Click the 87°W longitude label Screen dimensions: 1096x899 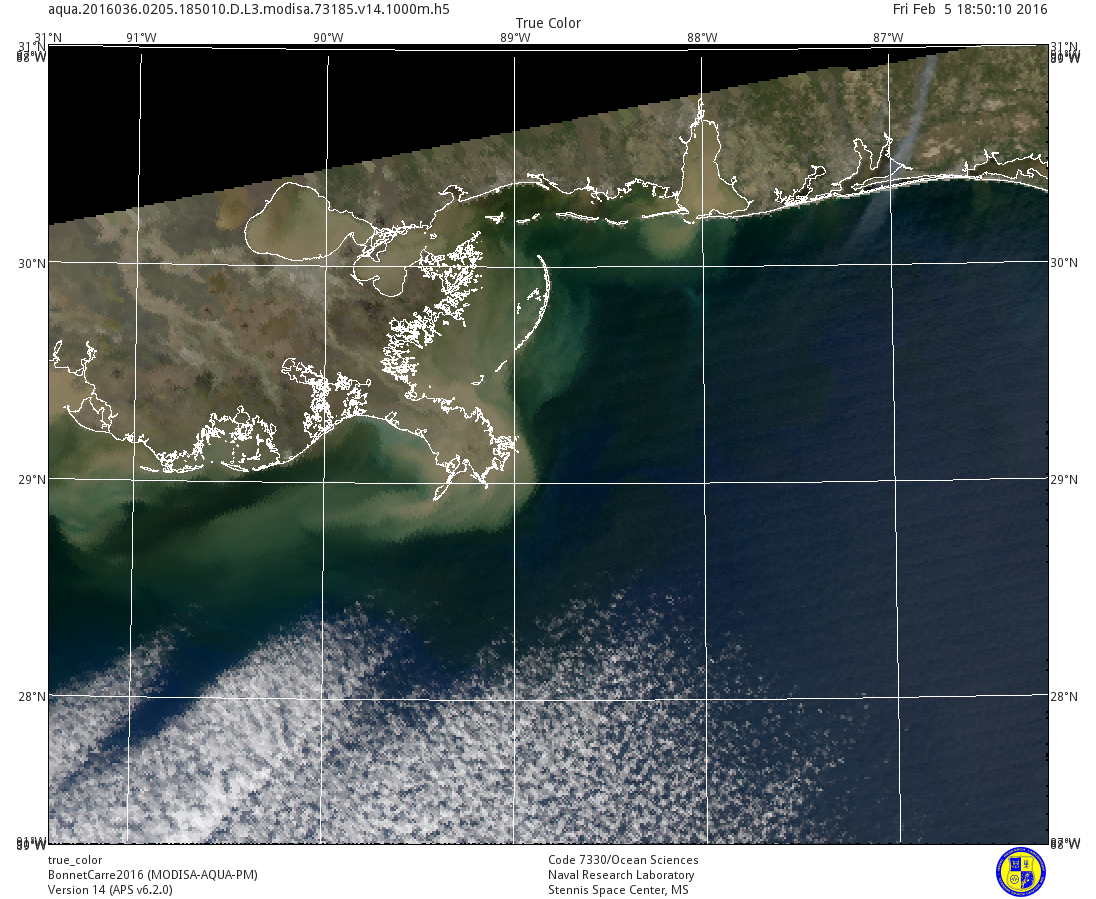tap(888, 38)
